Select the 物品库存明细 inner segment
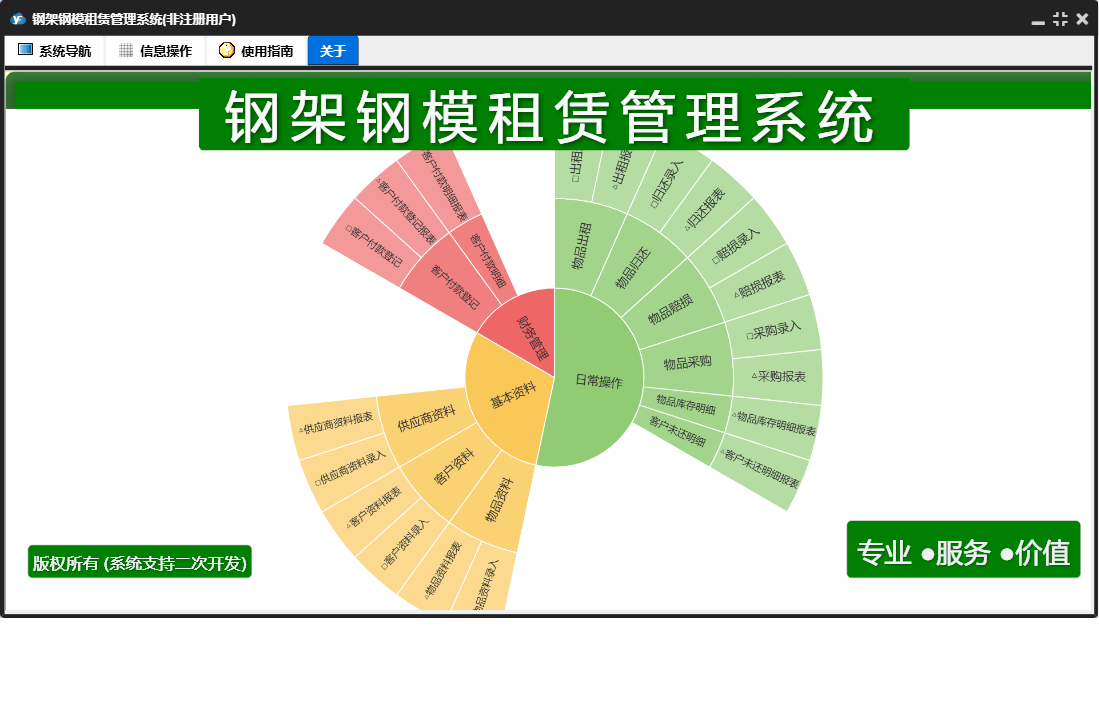 tap(685, 404)
